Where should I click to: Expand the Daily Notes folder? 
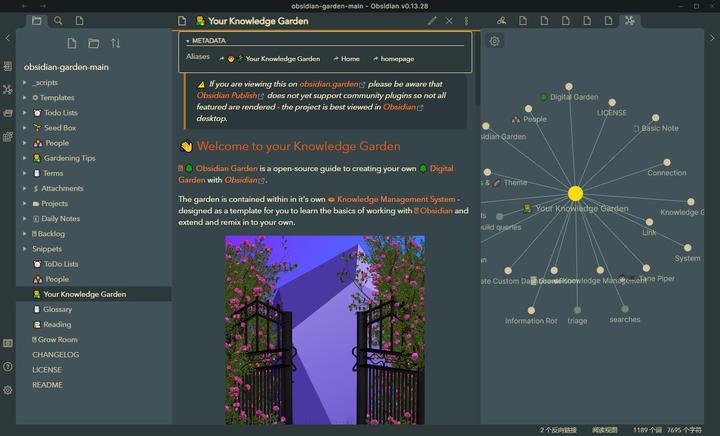click(x=25, y=218)
